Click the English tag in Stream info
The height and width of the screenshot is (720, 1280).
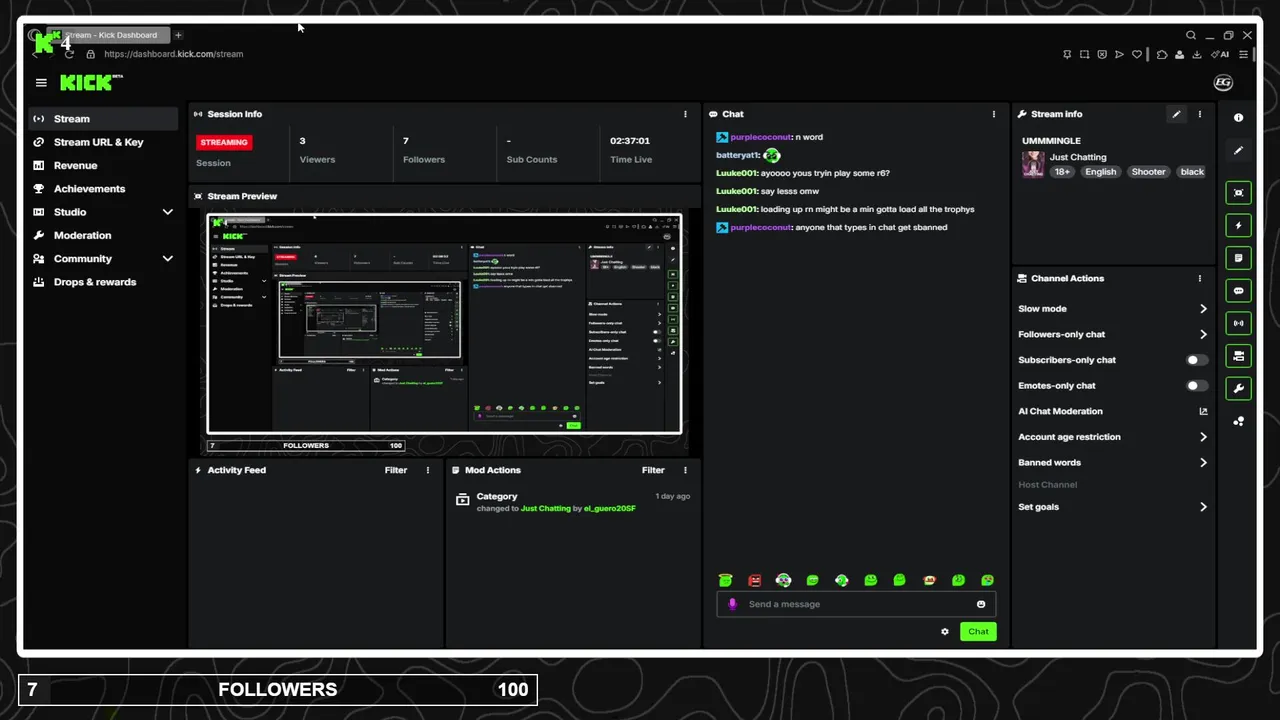pyautogui.click(x=1100, y=172)
